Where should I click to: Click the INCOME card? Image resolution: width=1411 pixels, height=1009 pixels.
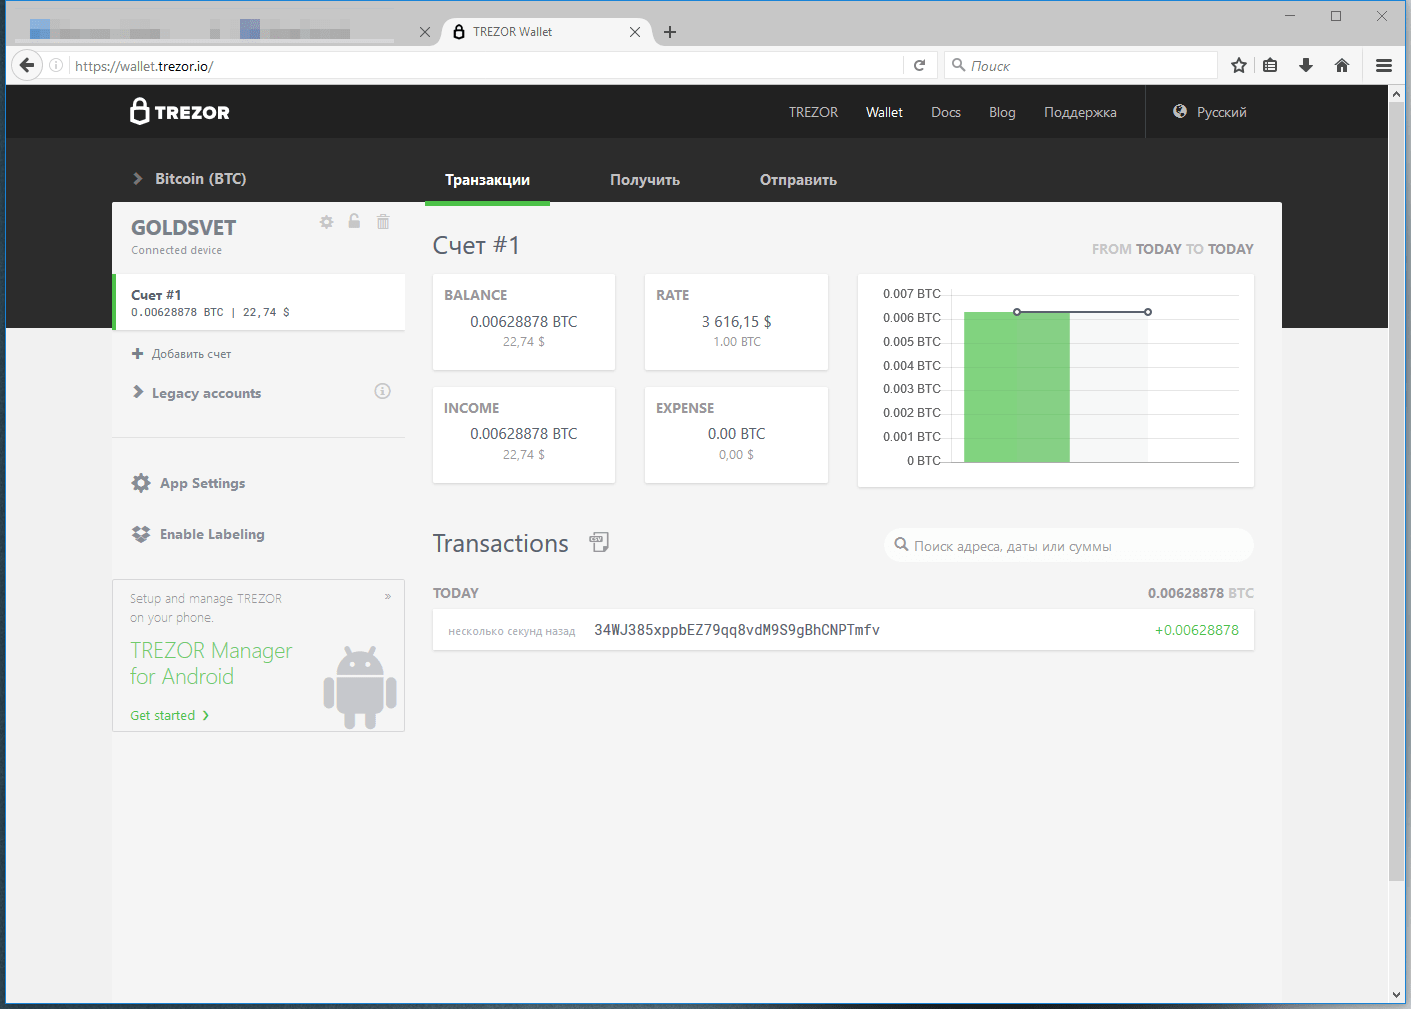point(524,435)
